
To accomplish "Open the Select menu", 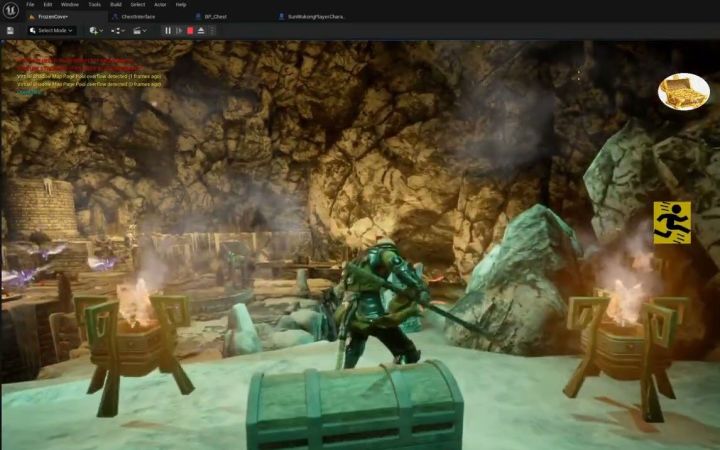I will pos(138,5).
